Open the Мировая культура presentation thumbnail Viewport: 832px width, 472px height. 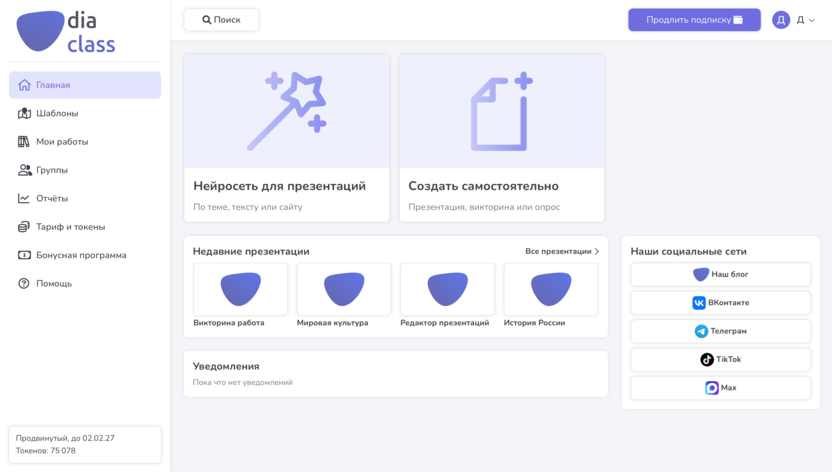click(344, 290)
